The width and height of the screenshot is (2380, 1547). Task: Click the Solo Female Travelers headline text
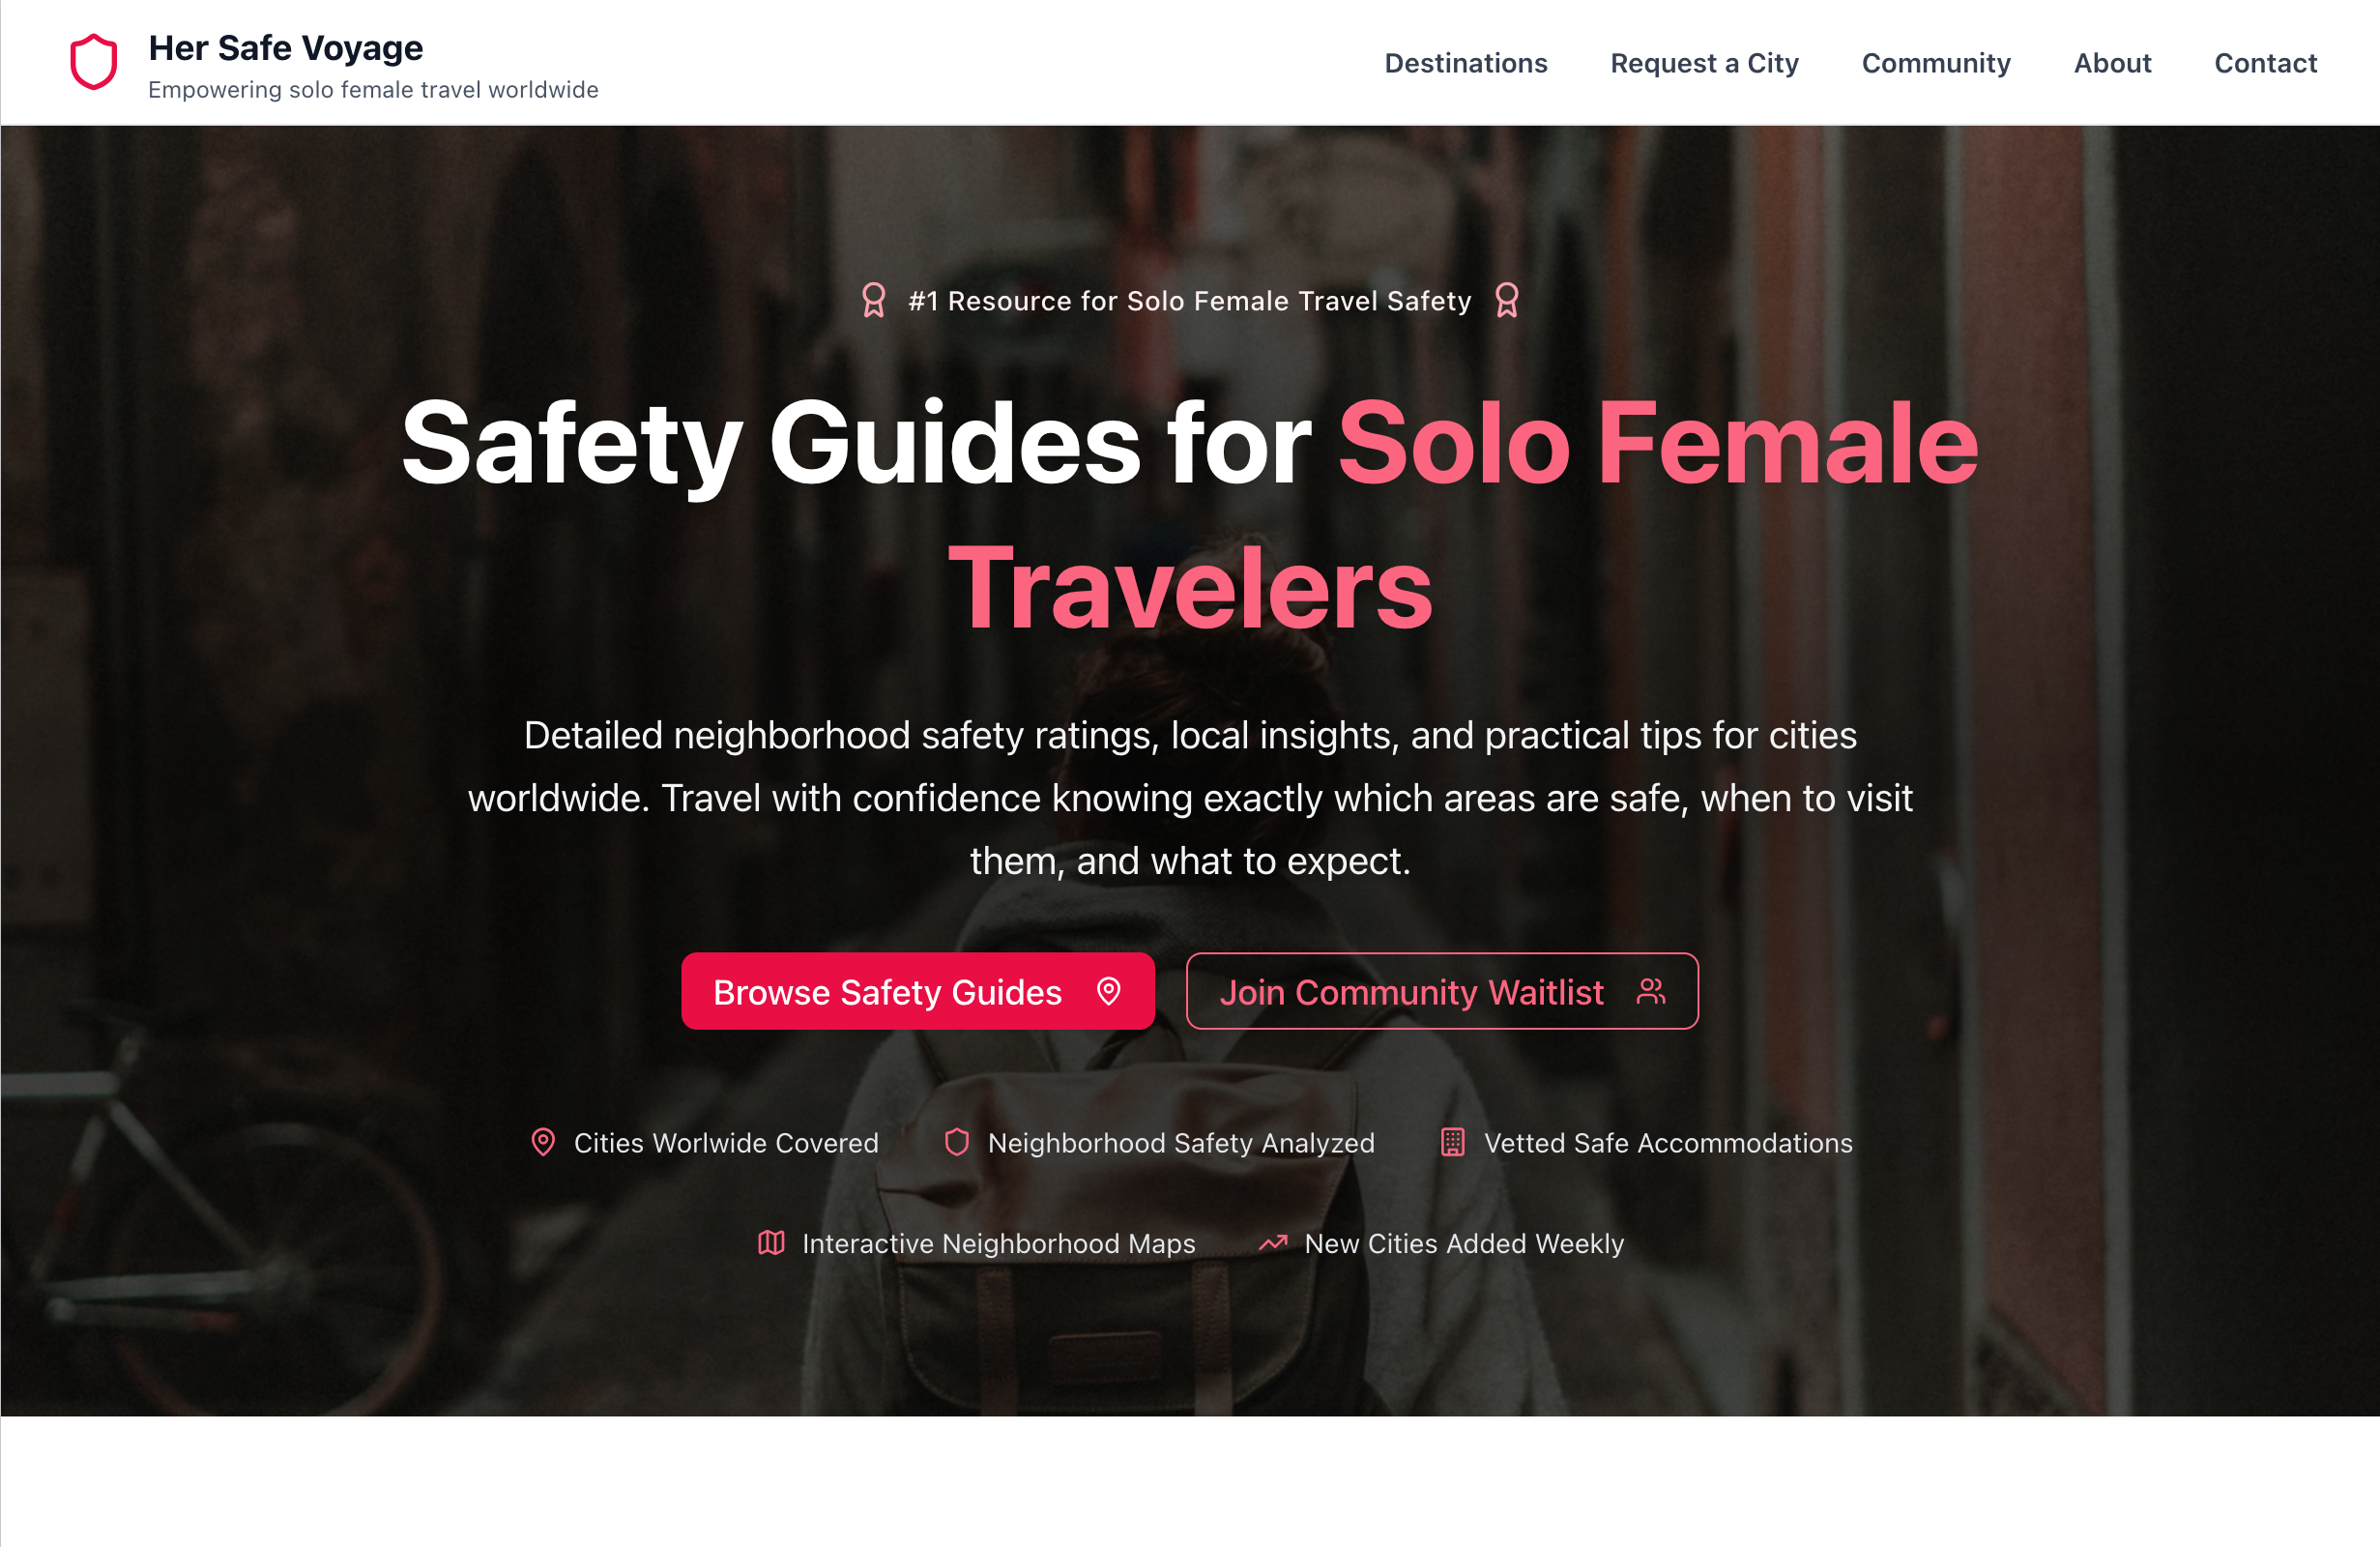point(1463,516)
